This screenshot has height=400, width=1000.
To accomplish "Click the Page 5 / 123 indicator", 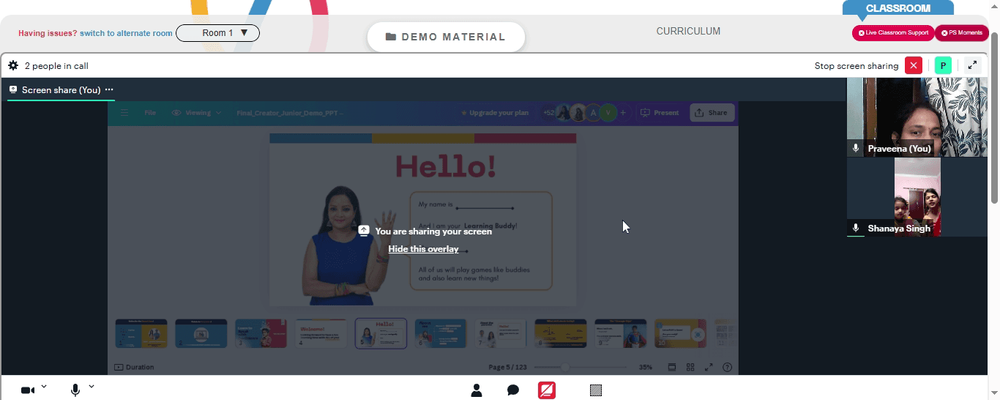I will point(508,367).
